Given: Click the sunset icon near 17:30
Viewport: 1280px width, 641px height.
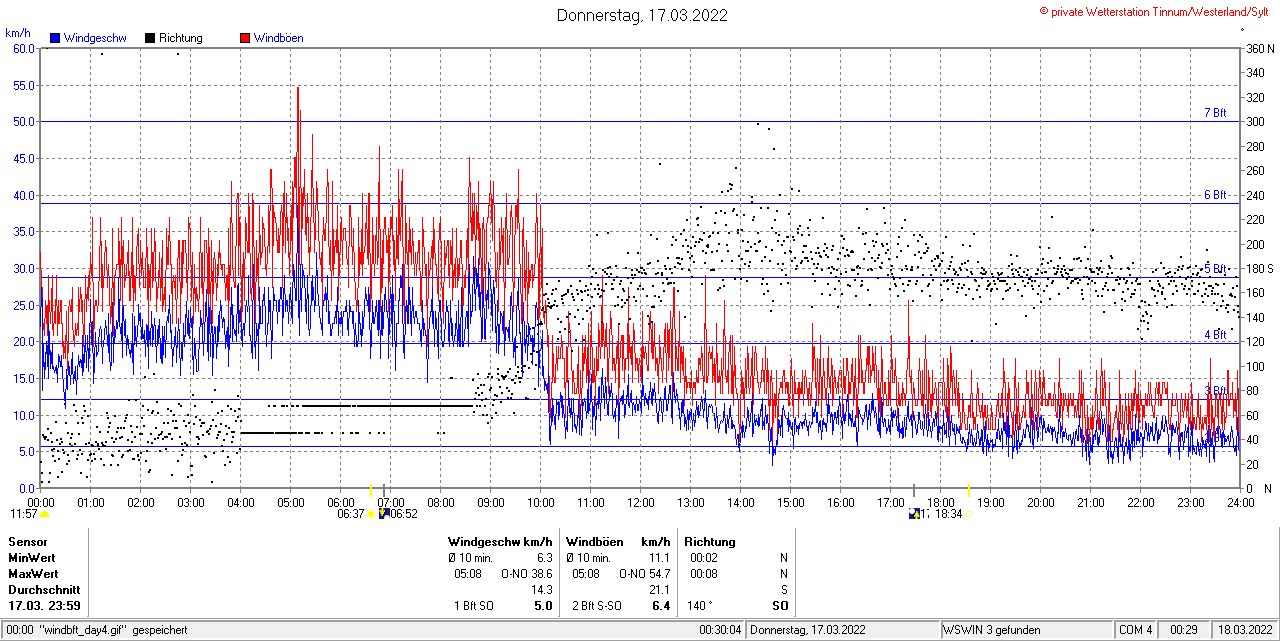Looking at the screenshot, I should click(x=914, y=514).
